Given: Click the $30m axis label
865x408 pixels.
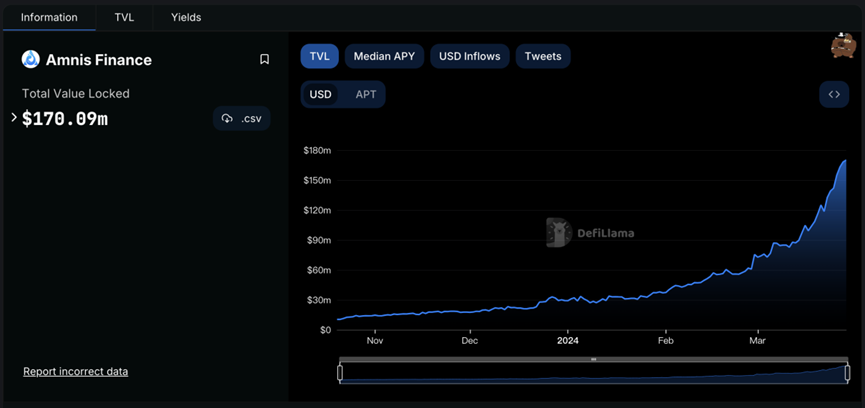Looking at the screenshot, I should (319, 300).
